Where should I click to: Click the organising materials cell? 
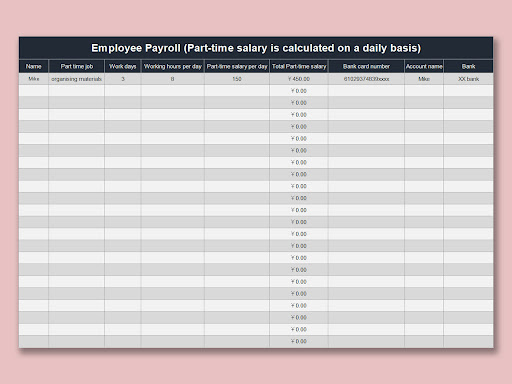click(77, 79)
